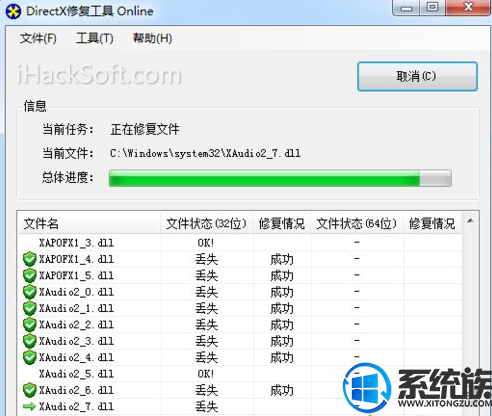Click 文件状态(64位) column header

pyautogui.click(x=357, y=223)
